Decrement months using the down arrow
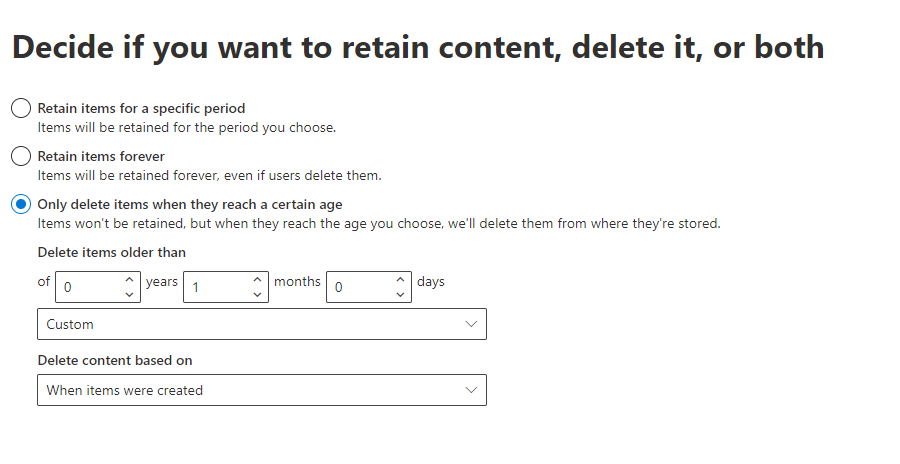Image resolution: width=900 pixels, height=464 pixels. [257, 294]
